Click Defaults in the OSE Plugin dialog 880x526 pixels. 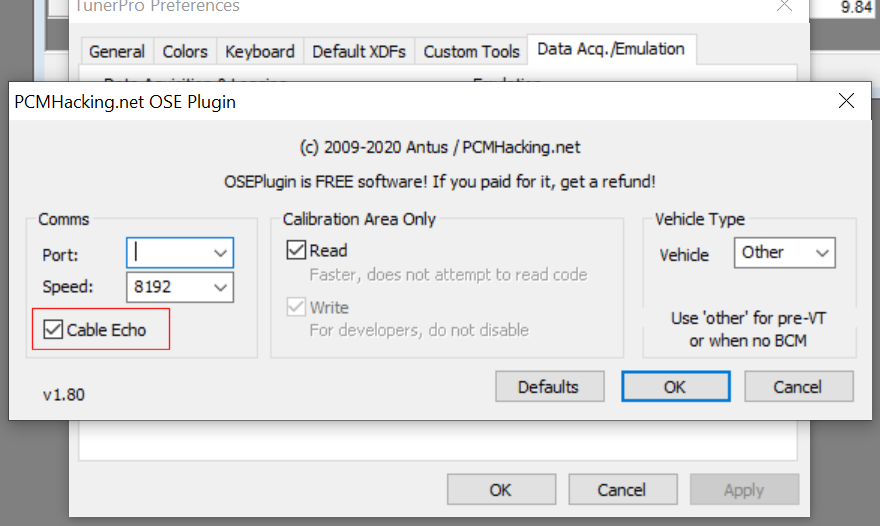(x=549, y=386)
